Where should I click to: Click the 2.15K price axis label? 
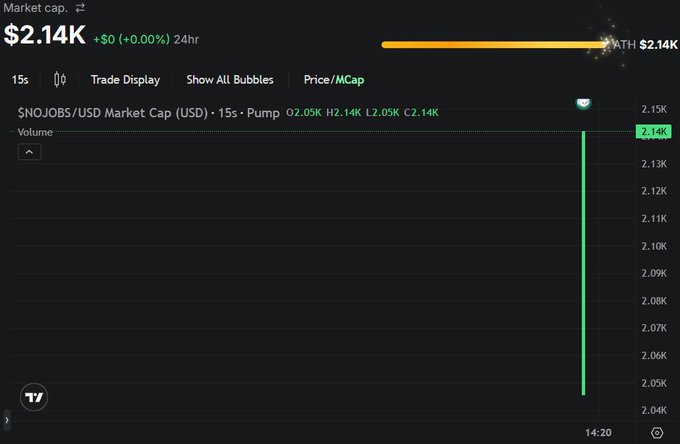point(654,109)
